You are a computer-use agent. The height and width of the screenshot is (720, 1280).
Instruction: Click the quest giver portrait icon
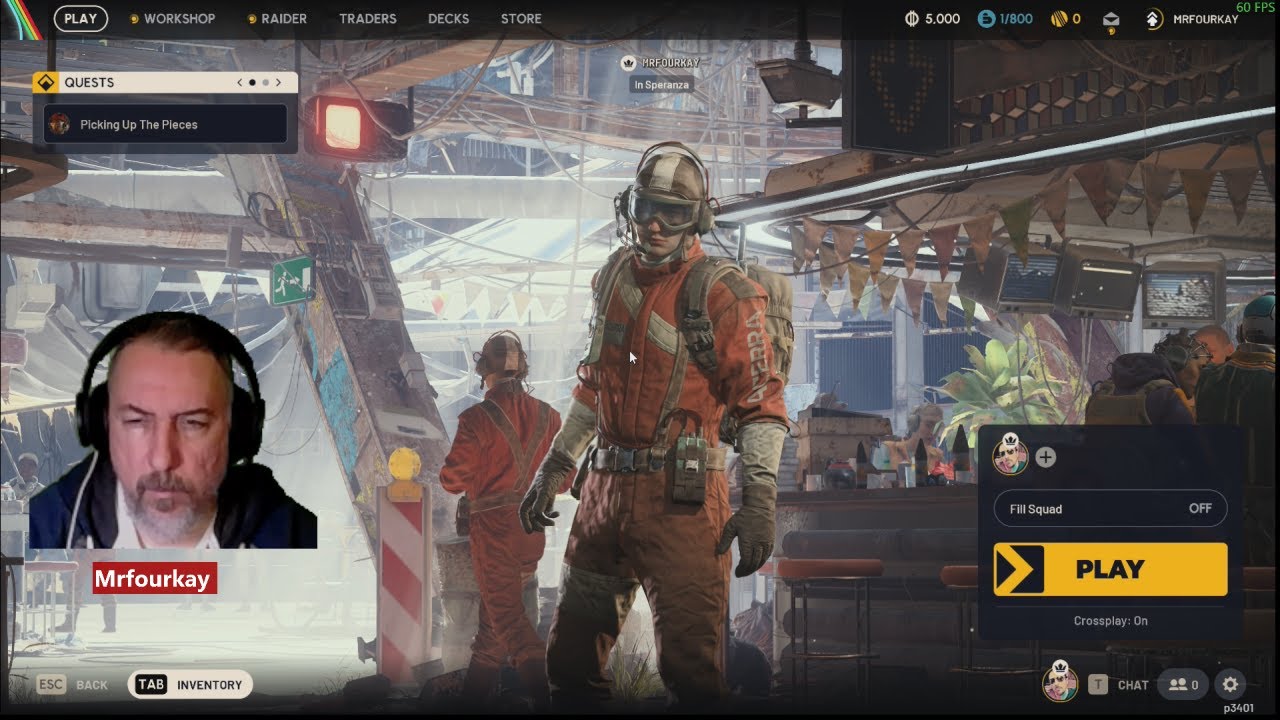(60, 124)
